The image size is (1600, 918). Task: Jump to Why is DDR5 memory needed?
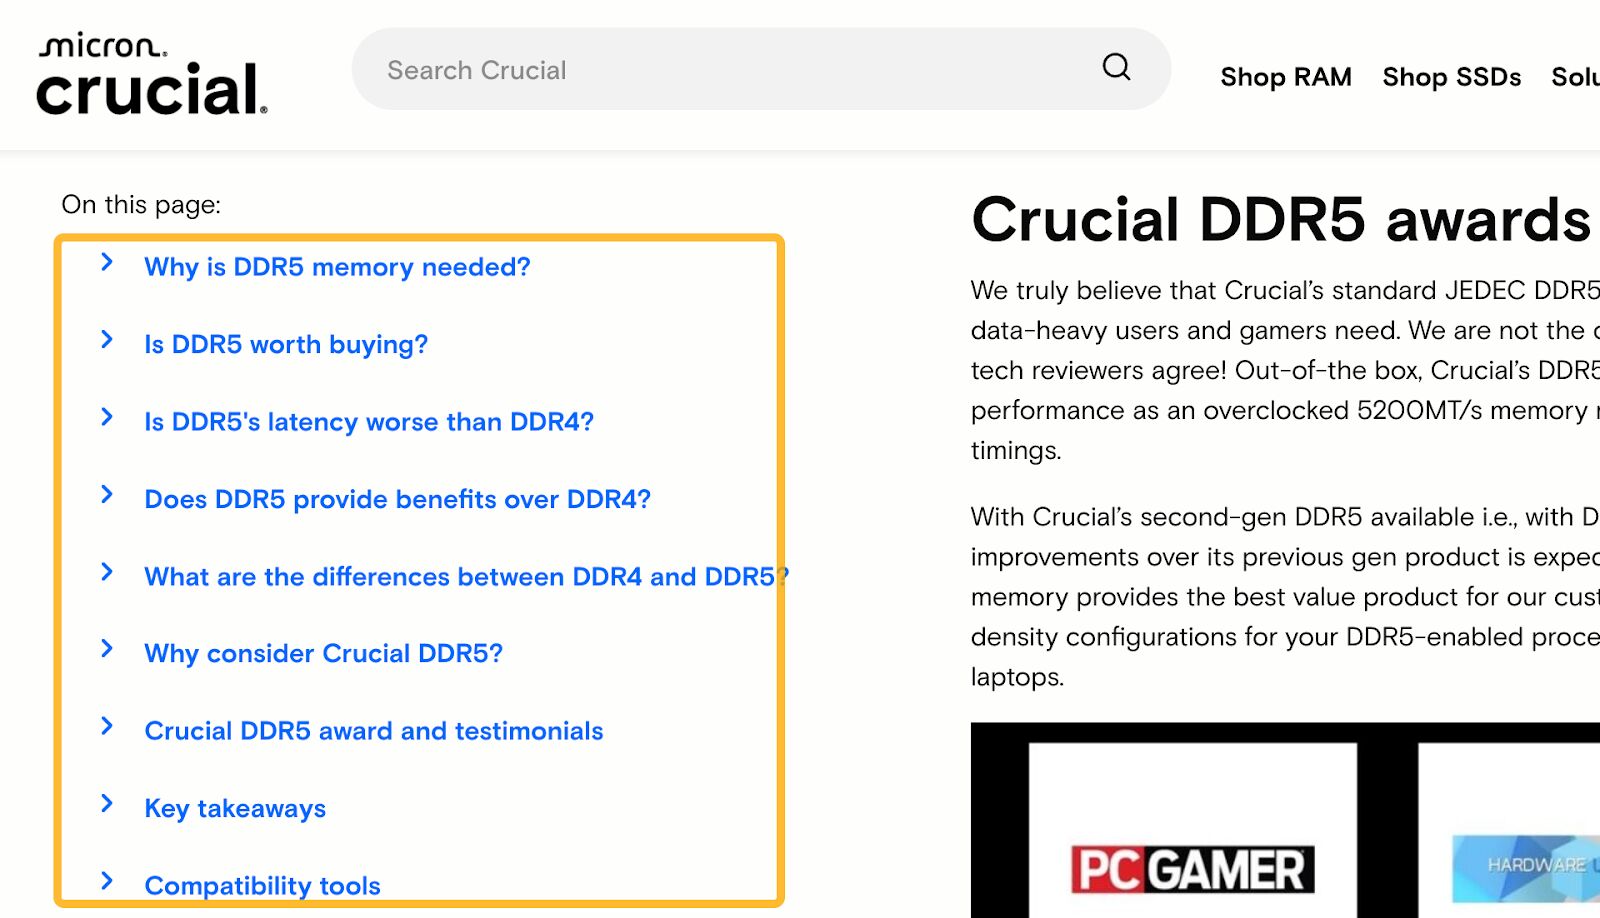point(337,267)
